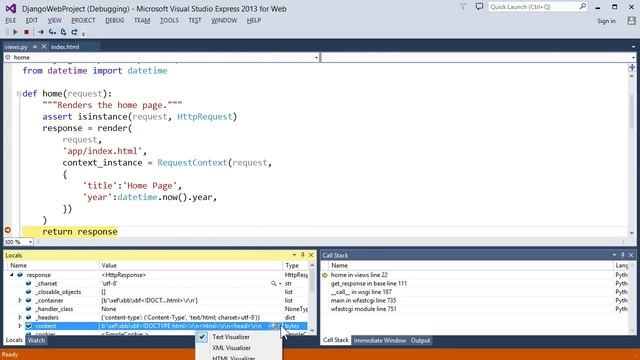Image resolution: width=640 pixels, height=360 pixels.
Task: Expand the content variable node
Action: 20,326
